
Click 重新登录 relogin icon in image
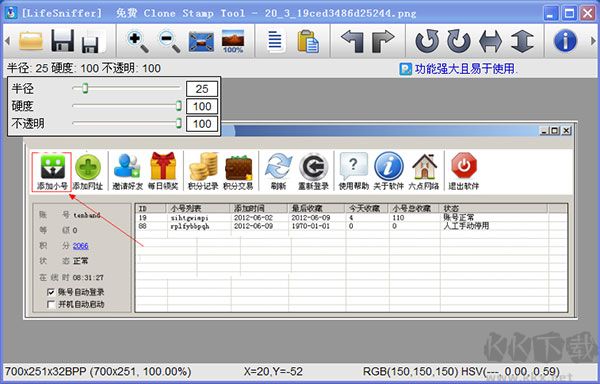pyautogui.click(x=313, y=172)
